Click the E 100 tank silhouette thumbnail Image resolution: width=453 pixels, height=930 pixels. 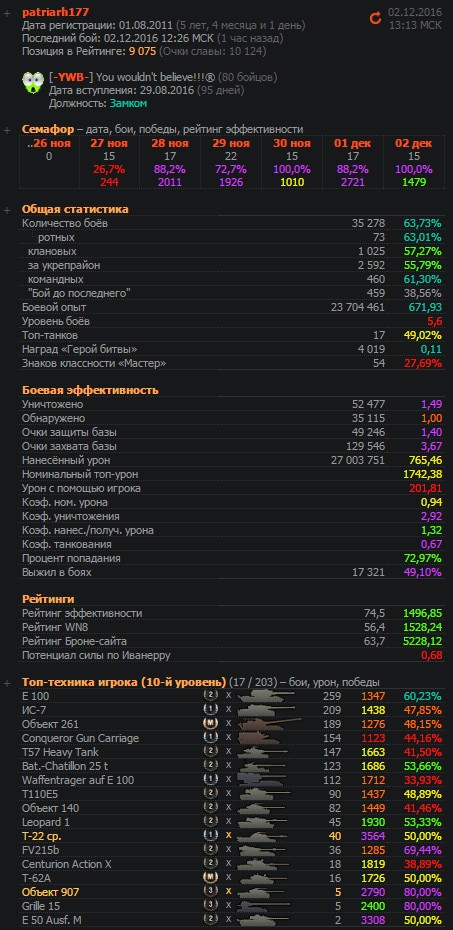pos(264,695)
